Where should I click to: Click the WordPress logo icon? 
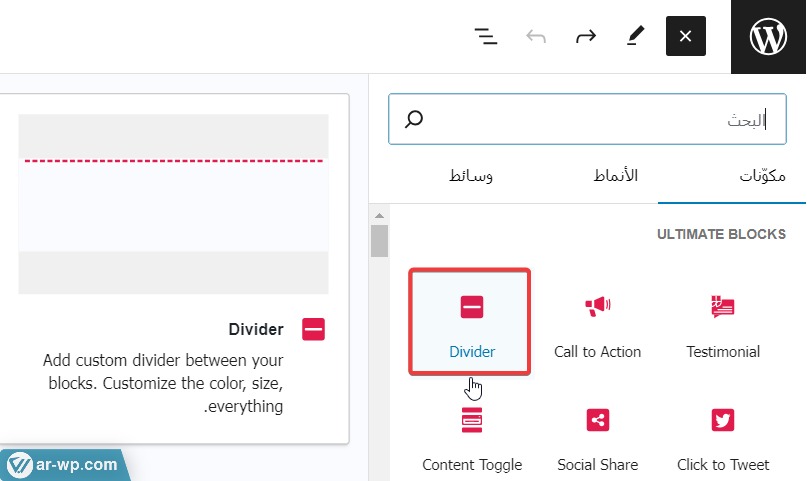tap(769, 37)
